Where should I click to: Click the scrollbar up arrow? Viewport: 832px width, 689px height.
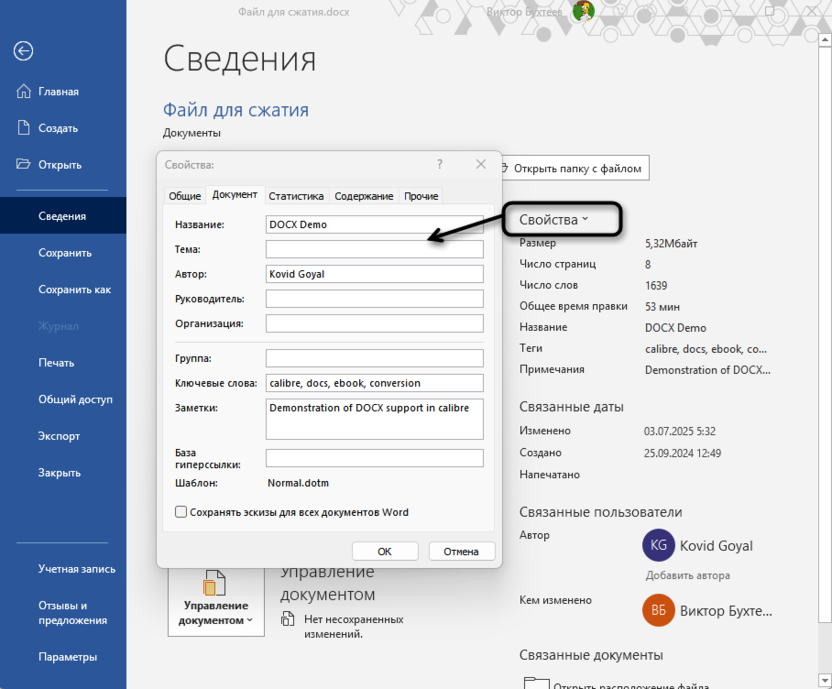825,40
